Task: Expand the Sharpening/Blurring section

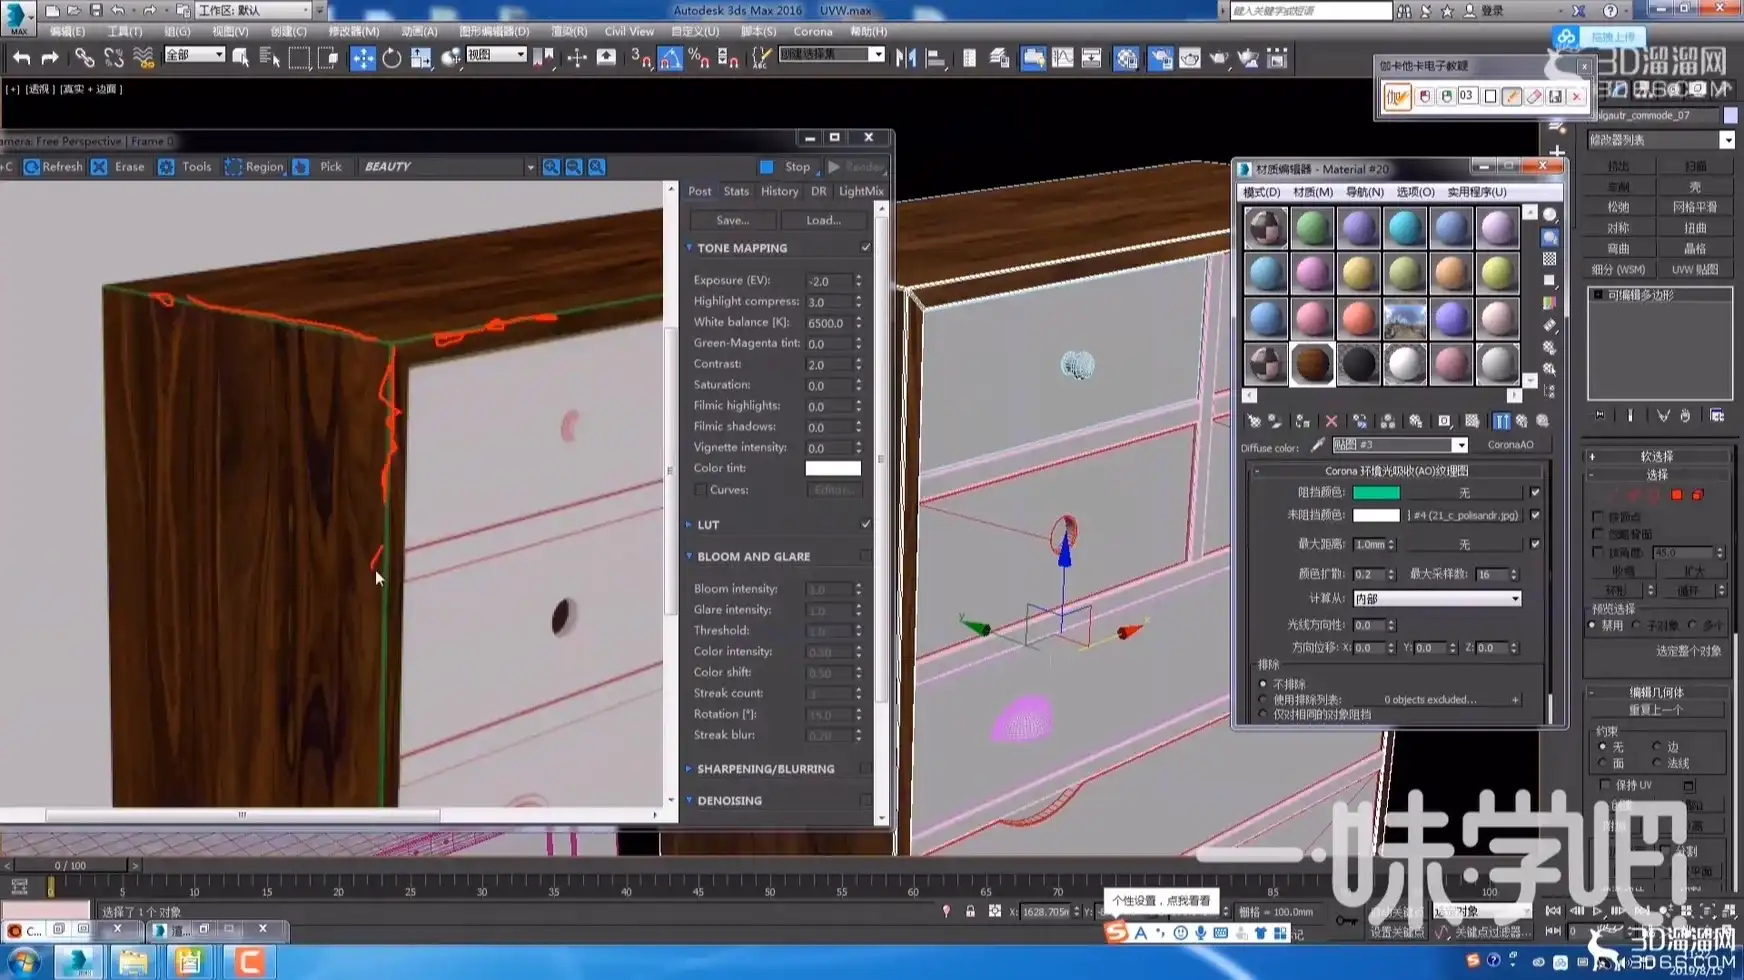Action: click(x=765, y=769)
